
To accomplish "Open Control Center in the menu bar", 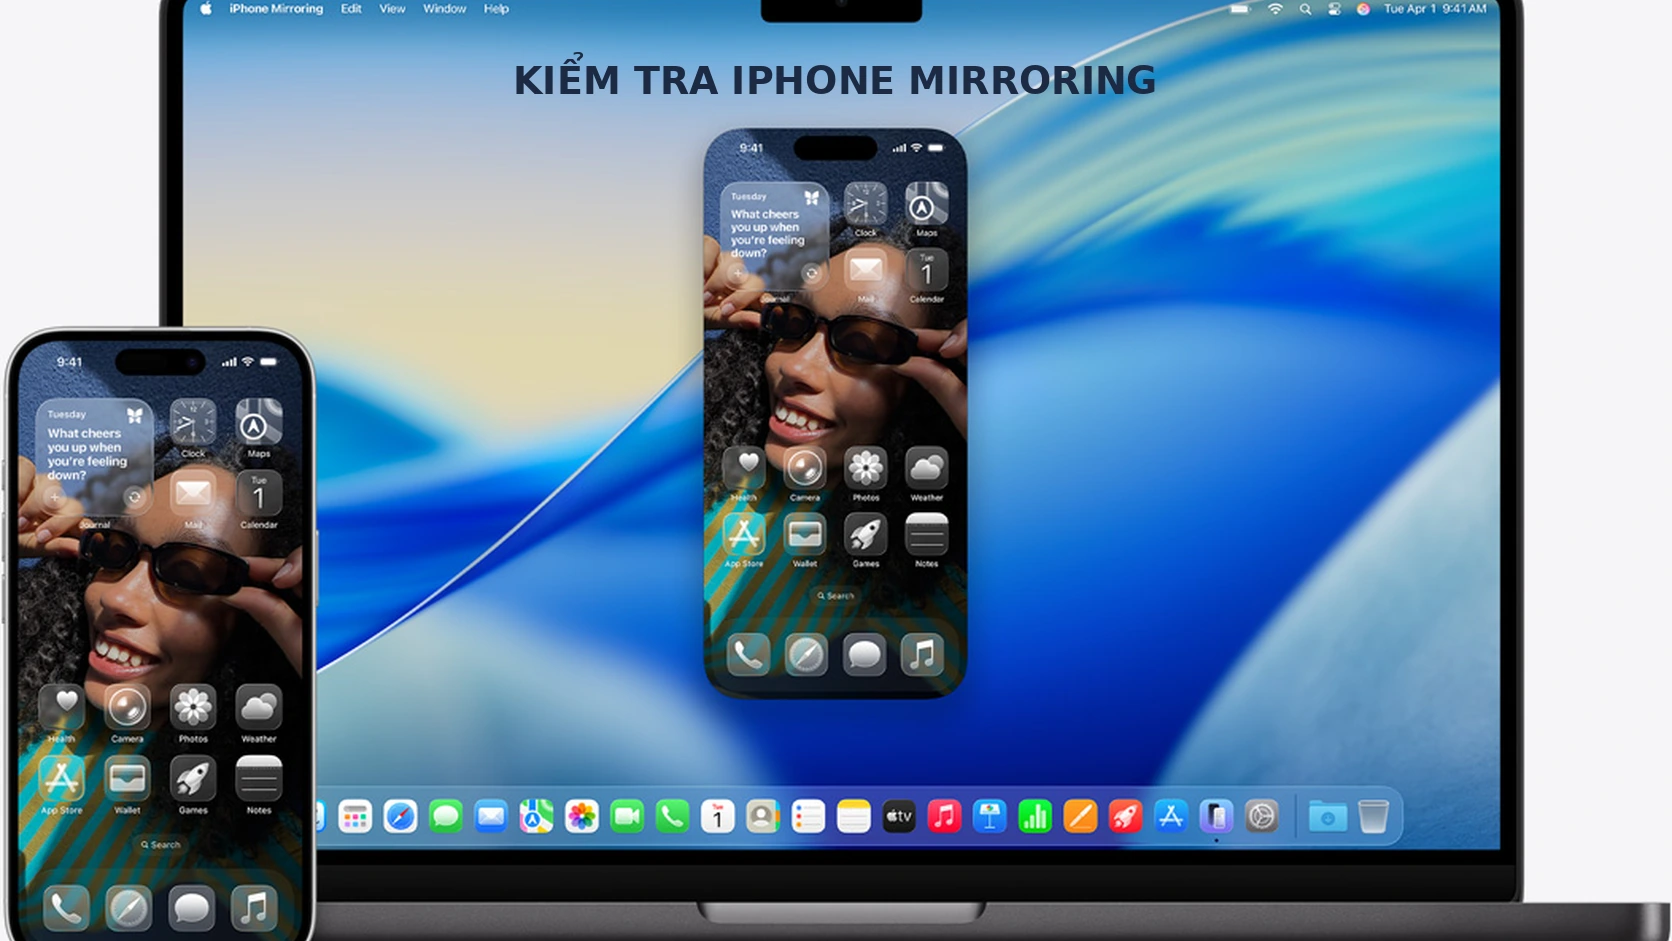I will pyautogui.click(x=1334, y=9).
